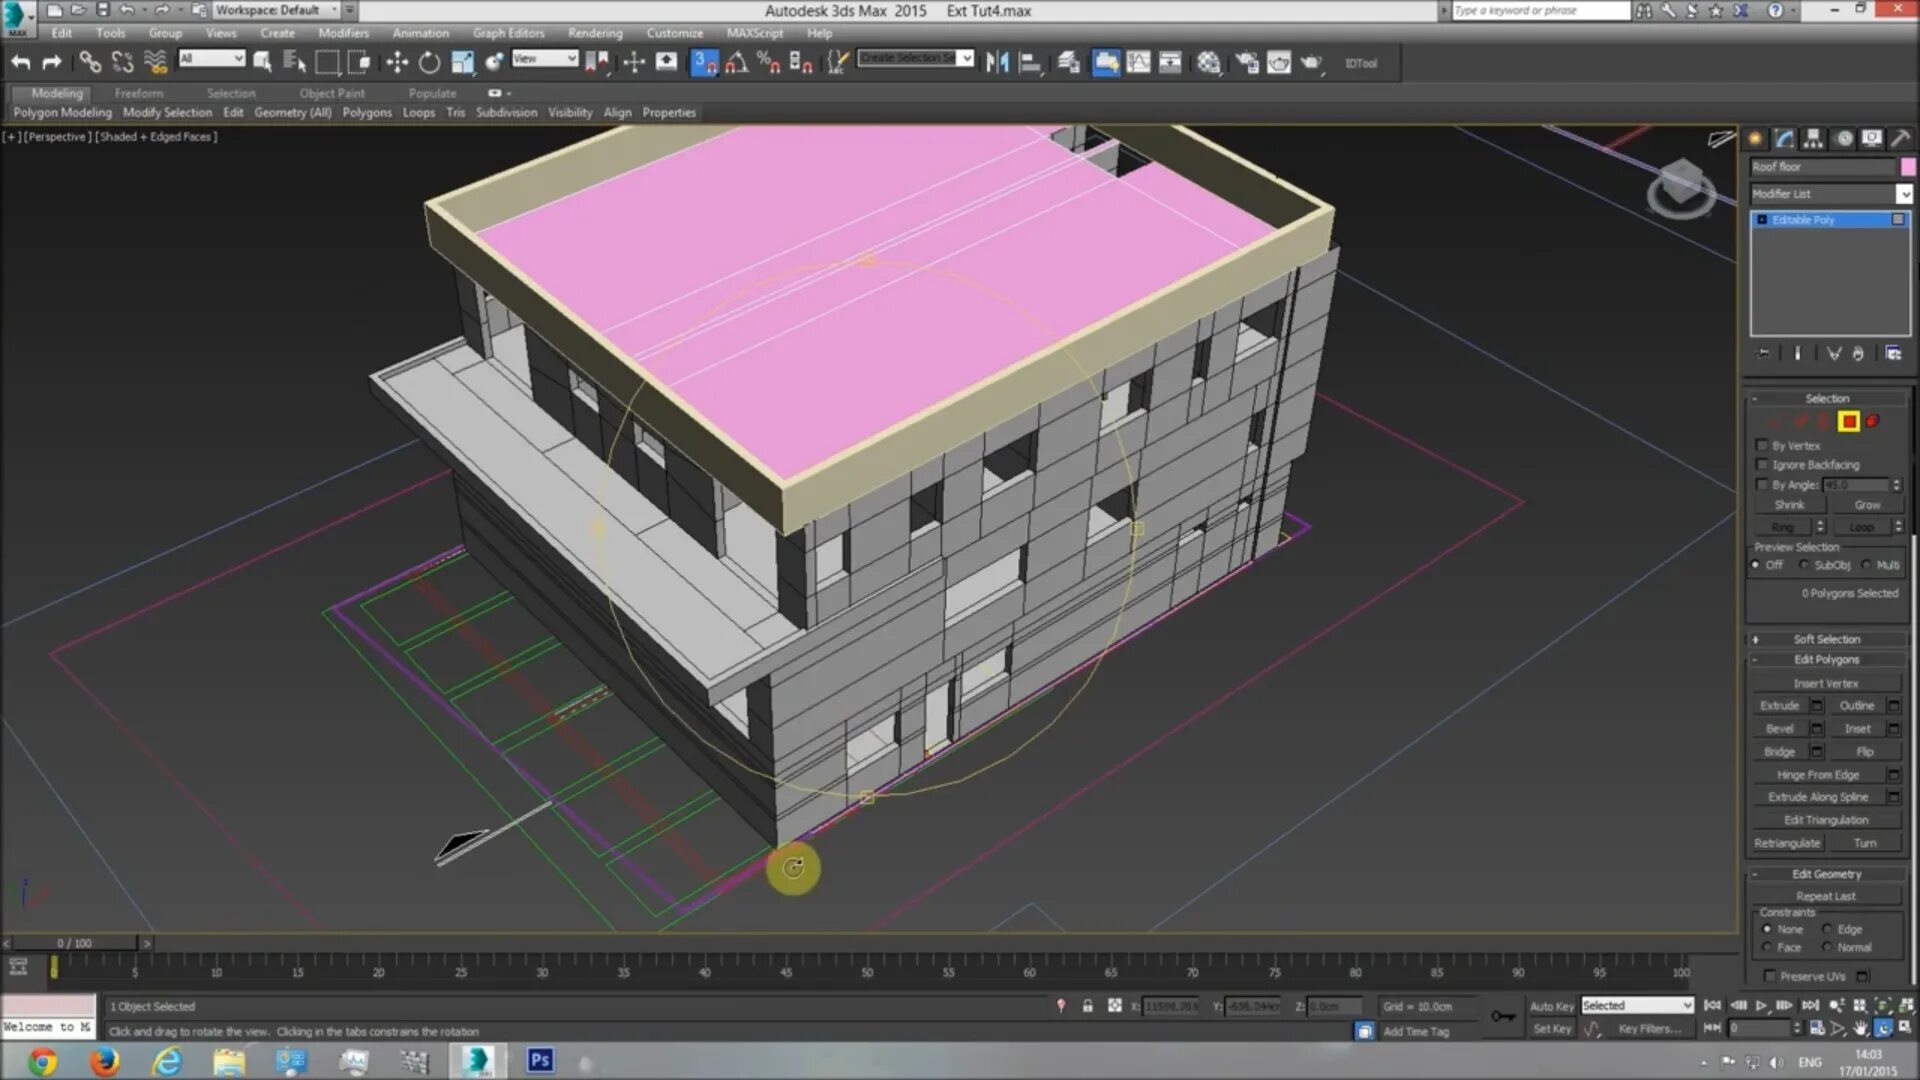The height and width of the screenshot is (1080, 1920).
Task: Click the Mirror tool icon
Action: [997, 63]
